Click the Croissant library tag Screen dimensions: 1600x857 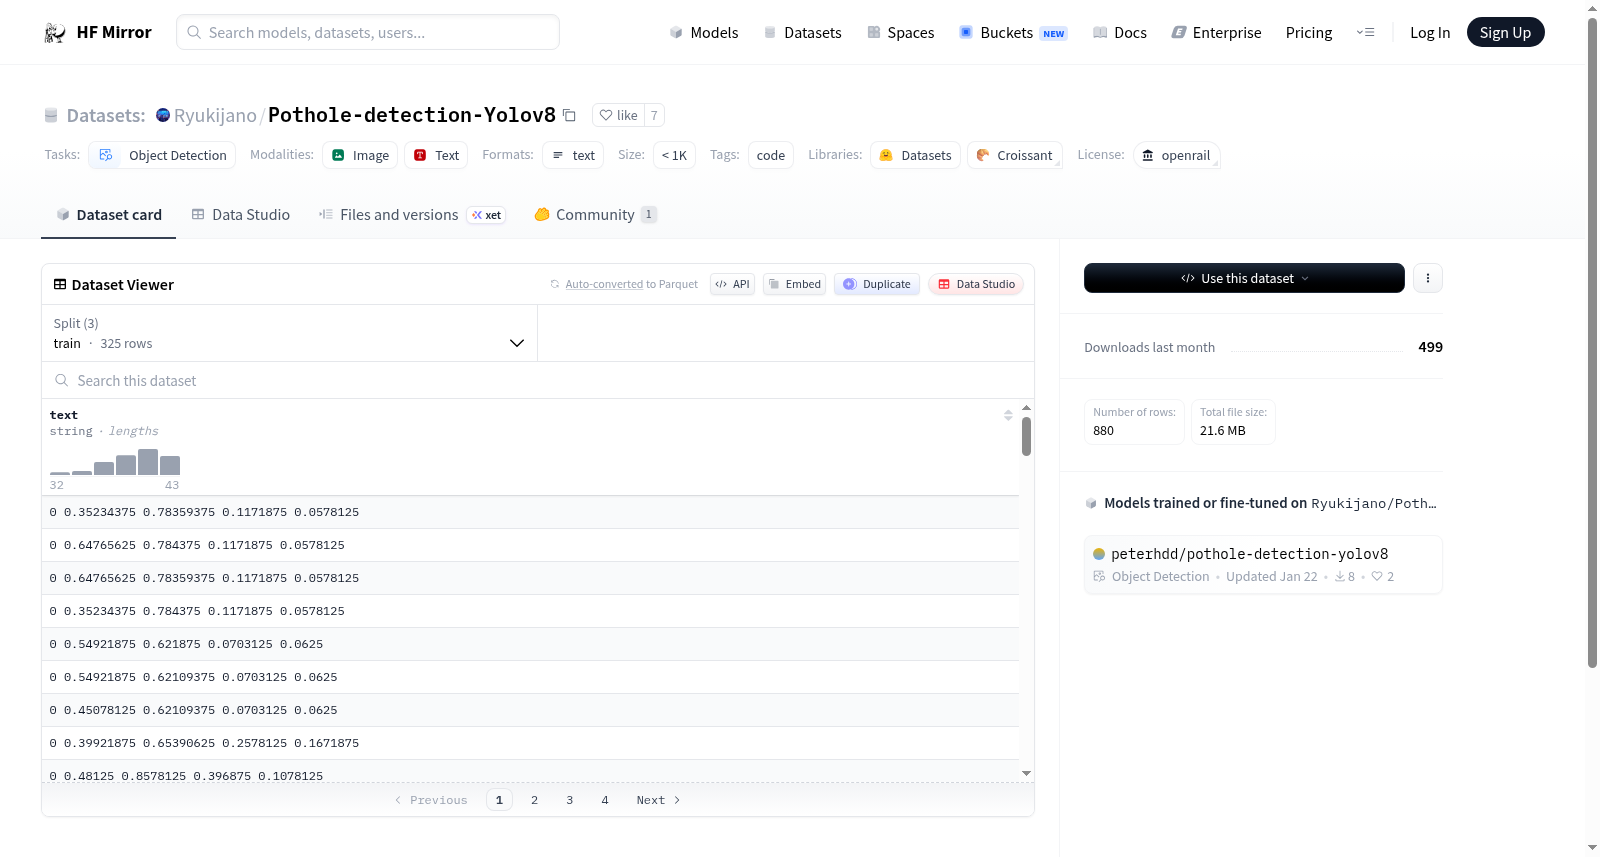click(1014, 155)
